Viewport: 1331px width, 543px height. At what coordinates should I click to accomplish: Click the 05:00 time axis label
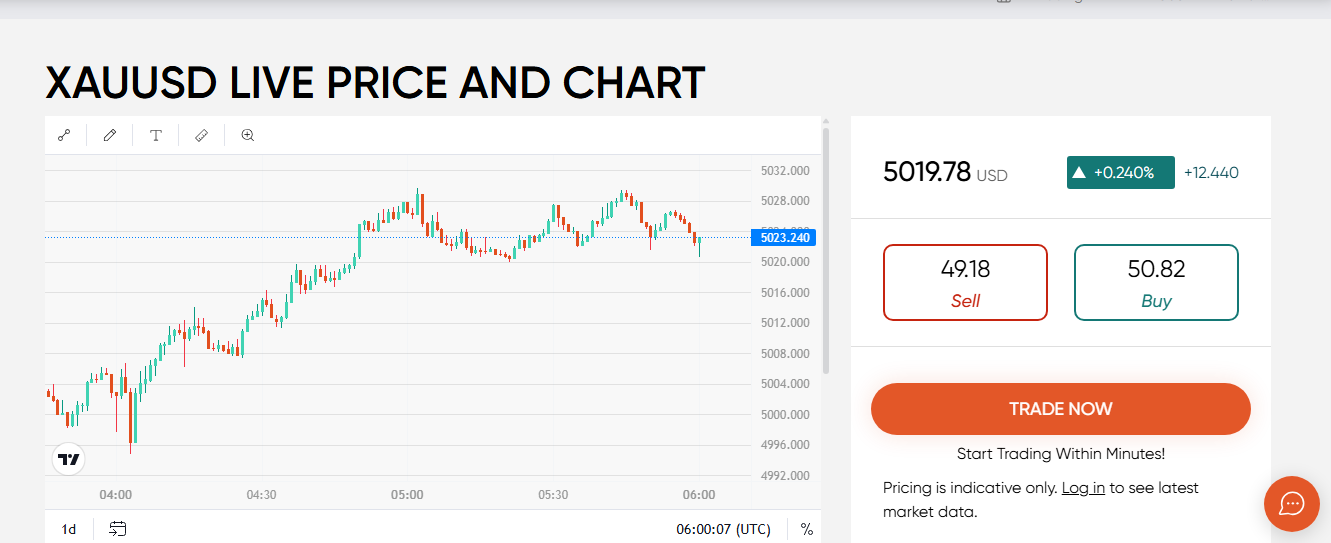tap(407, 494)
